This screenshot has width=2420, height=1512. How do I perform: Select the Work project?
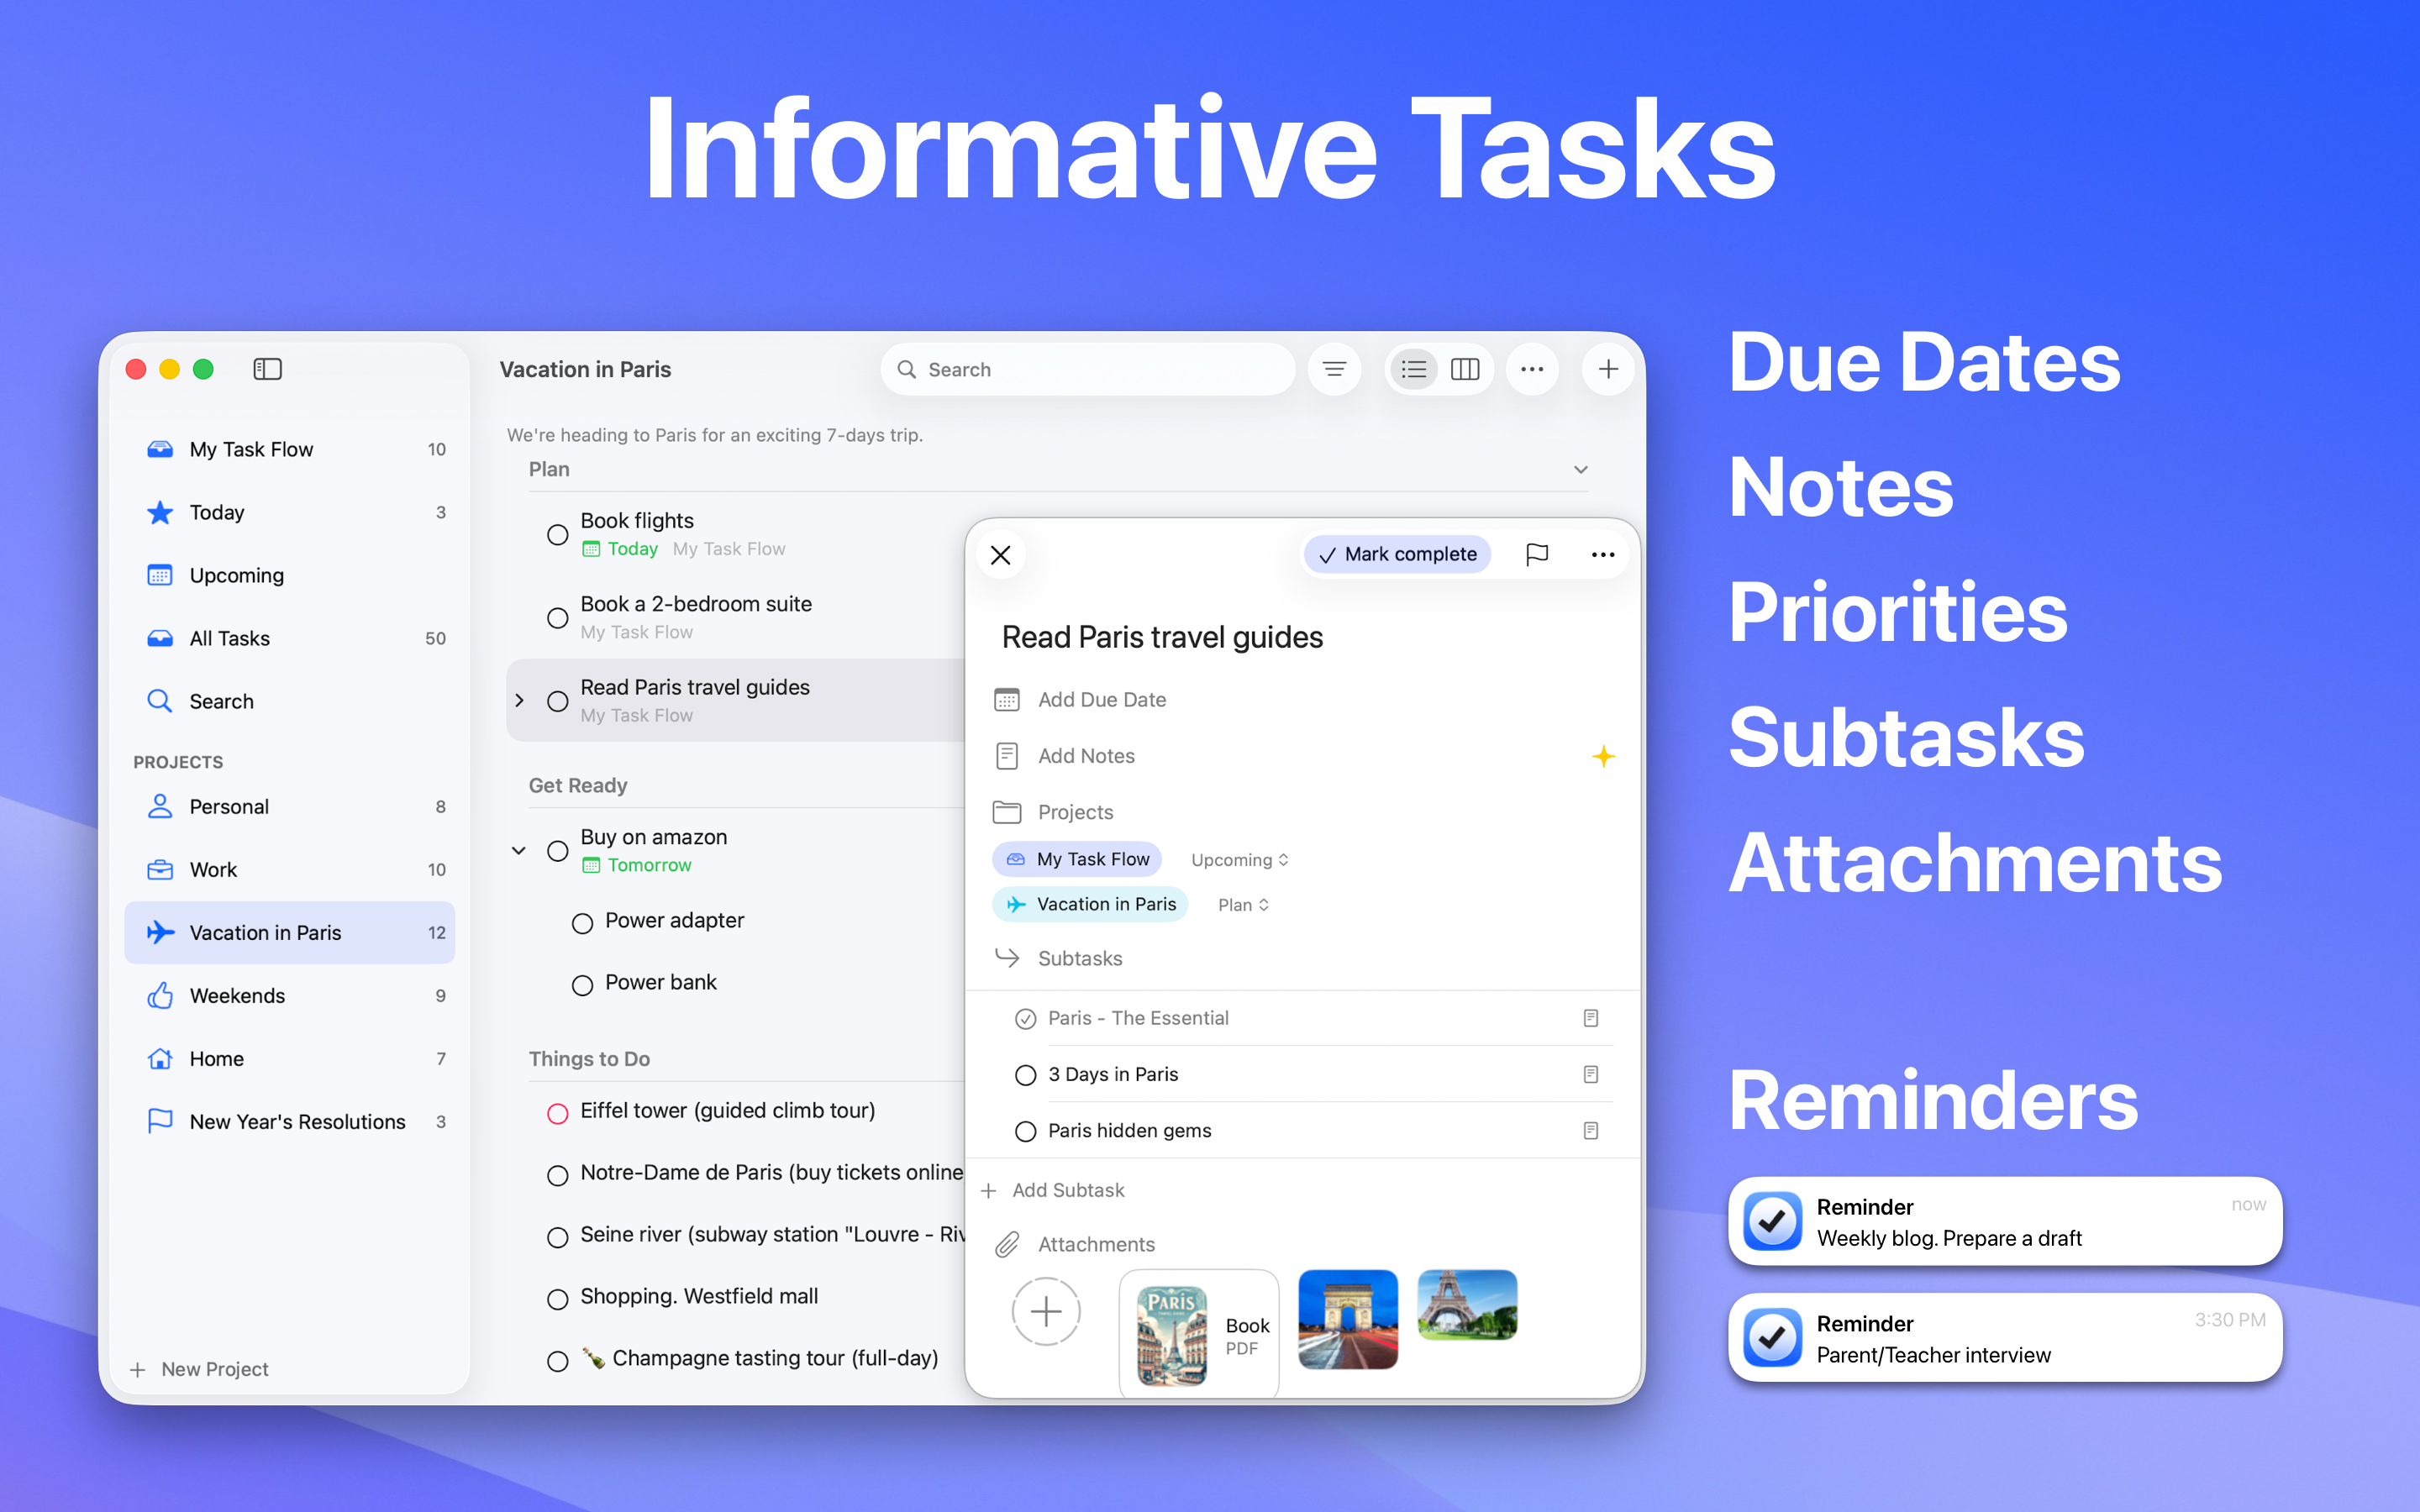tap(290, 869)
